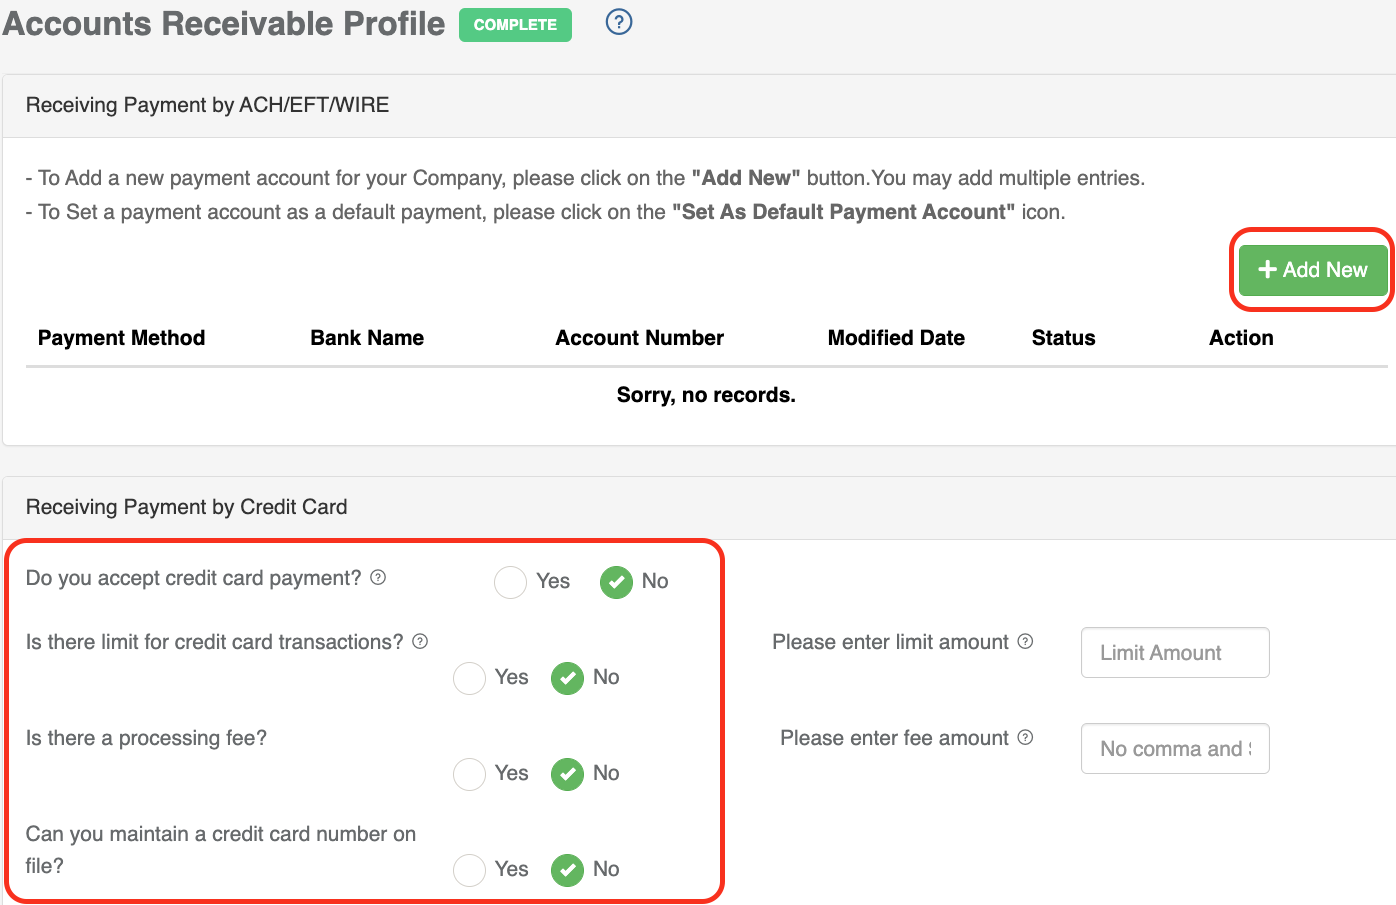Viewport: 1396px width, 905px height.
Task: Pick No for maintaining credit card on file
Action: point(567,870)
